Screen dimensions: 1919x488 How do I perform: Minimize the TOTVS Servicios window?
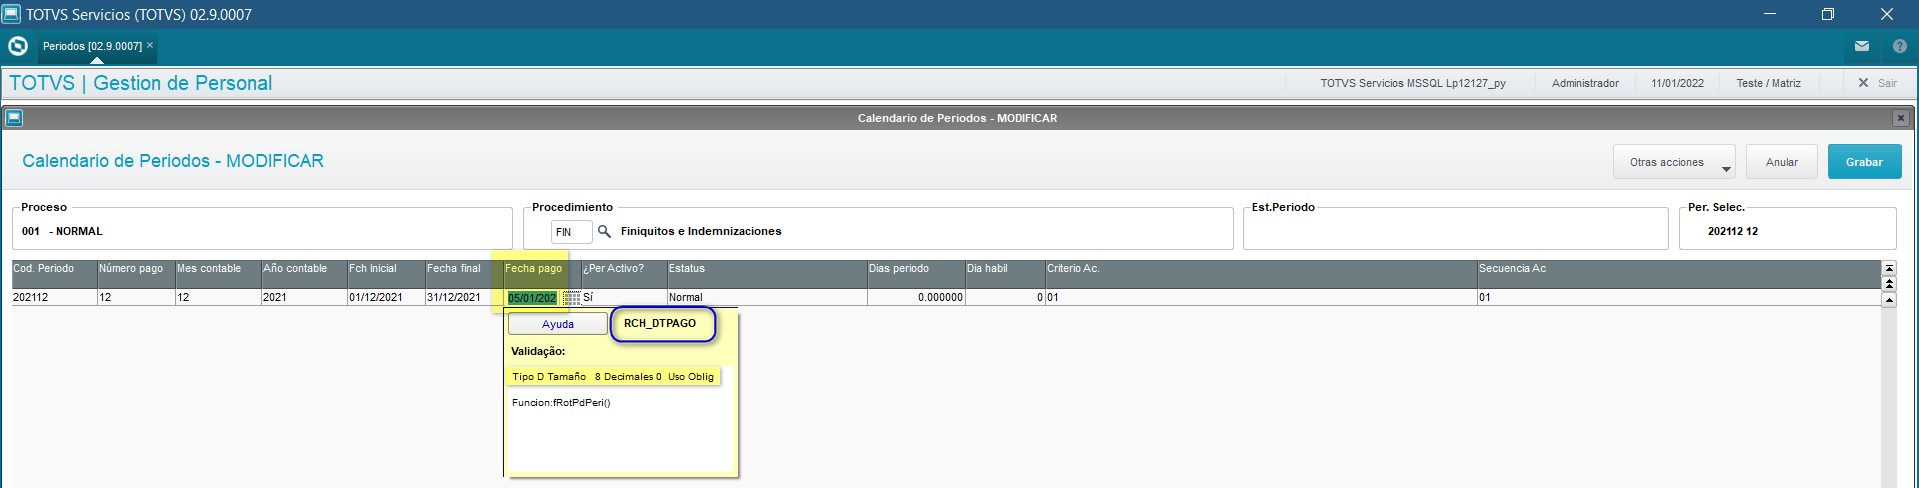[x=1771, y=14]
